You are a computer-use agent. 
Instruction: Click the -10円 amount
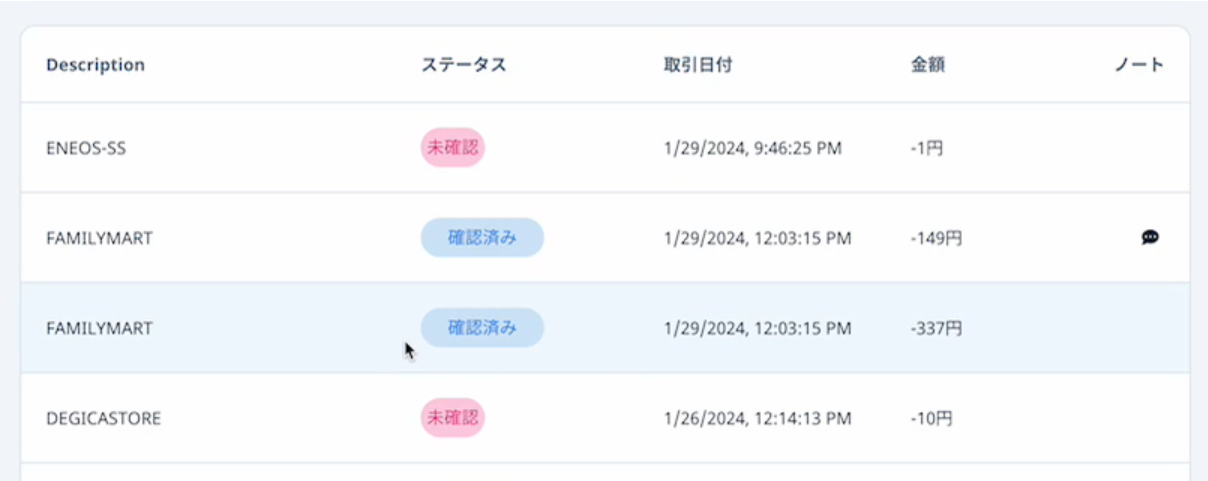(931, 418)
